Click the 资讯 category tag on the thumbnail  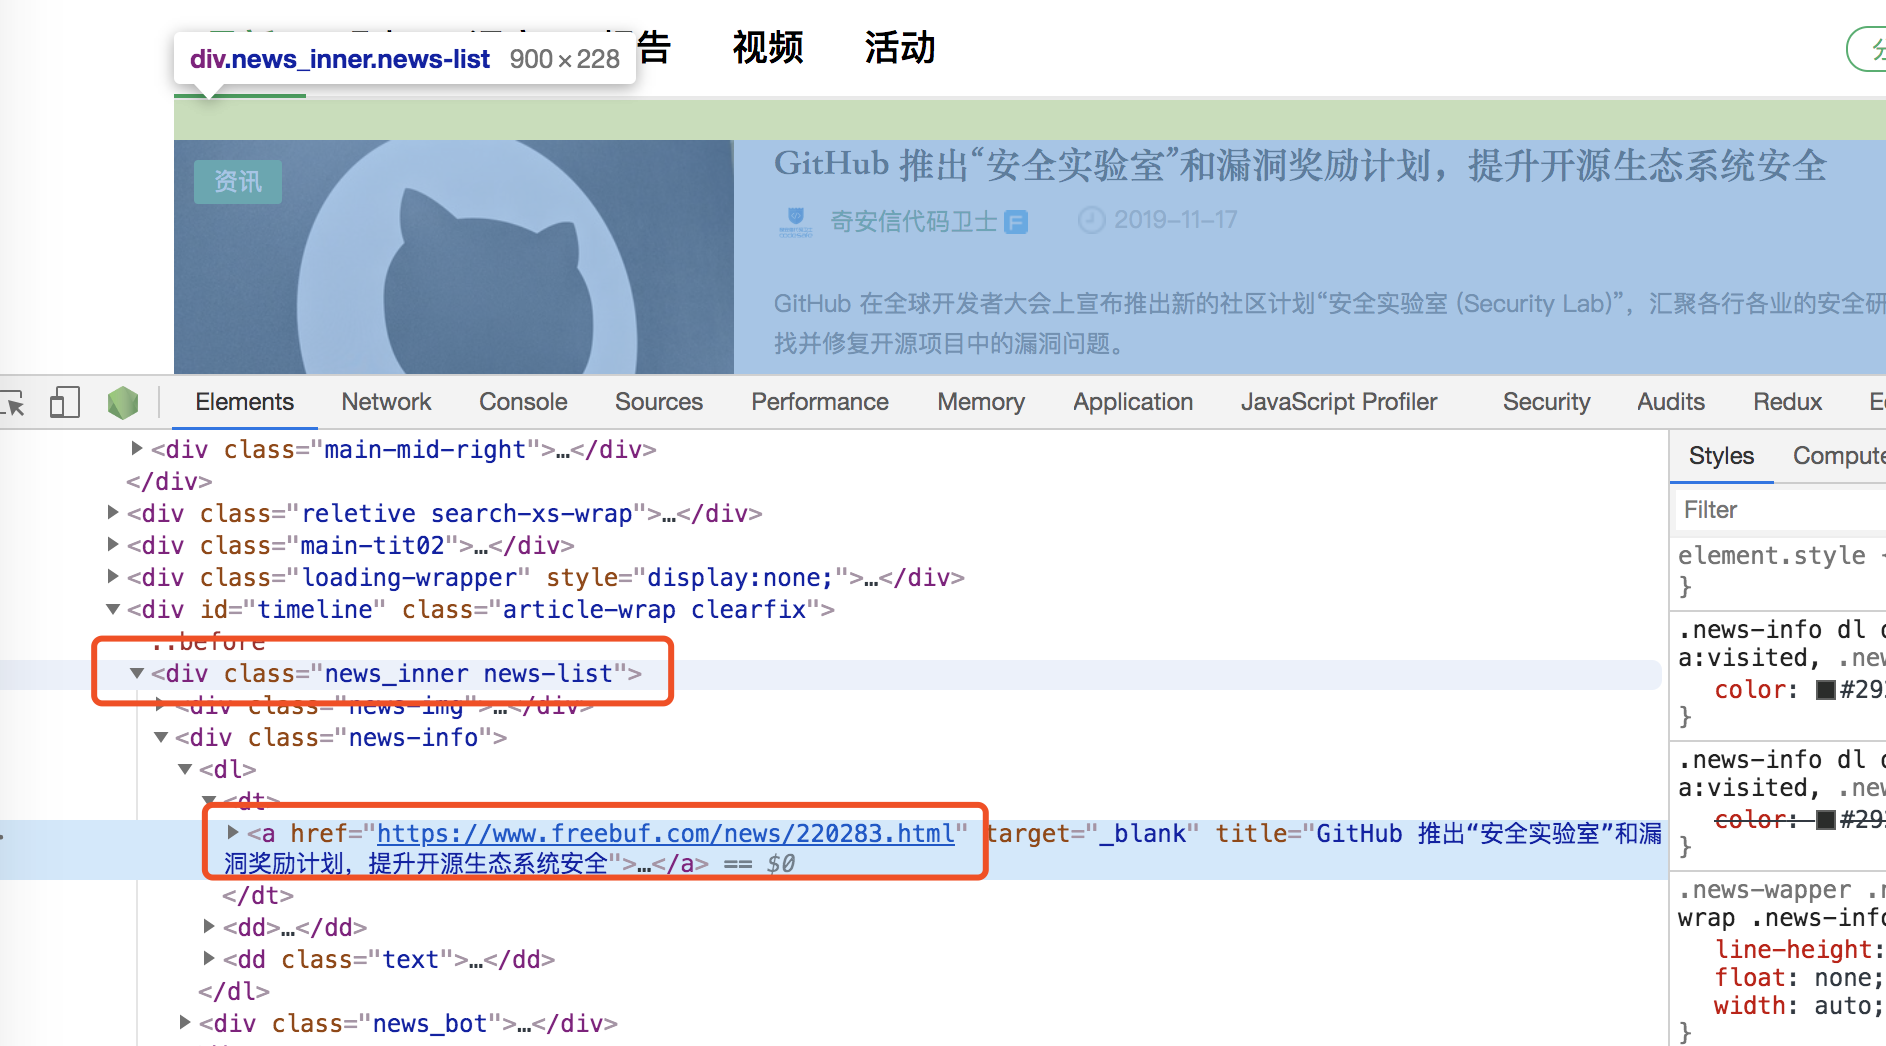click(238, 182)
